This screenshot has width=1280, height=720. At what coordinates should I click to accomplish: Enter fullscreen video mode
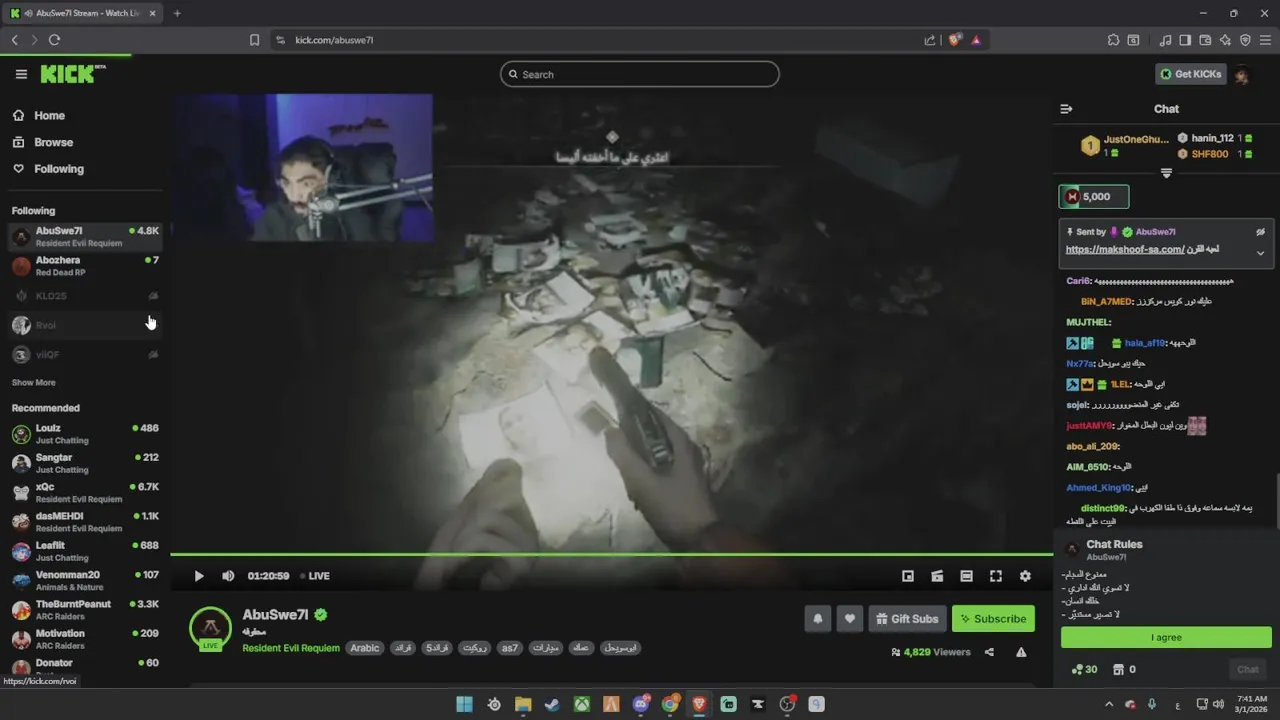996,576
